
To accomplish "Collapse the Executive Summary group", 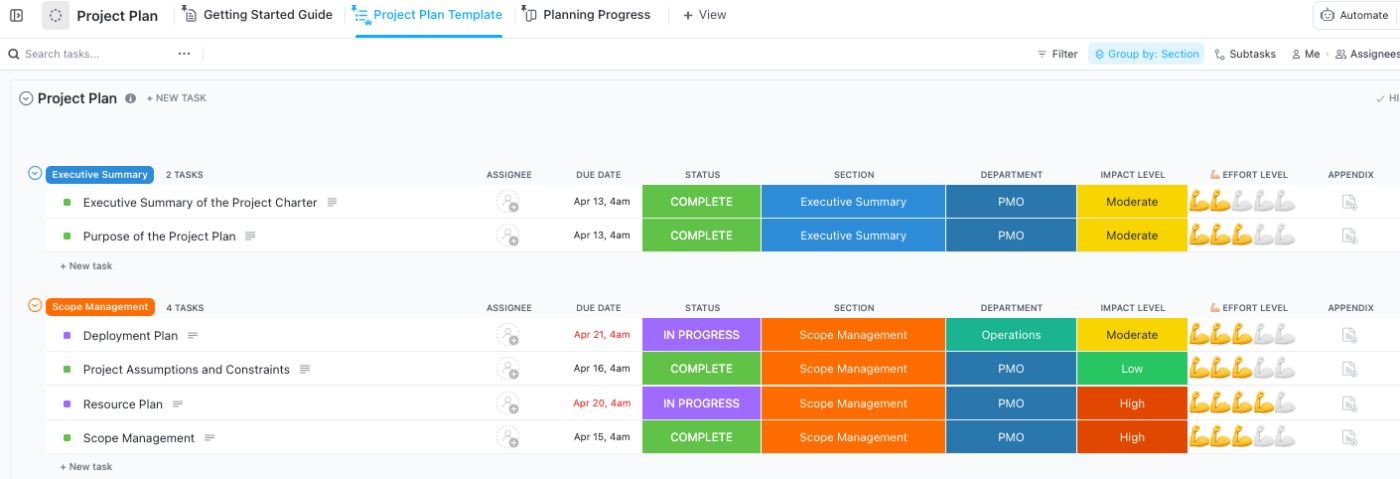I will 35,174.
